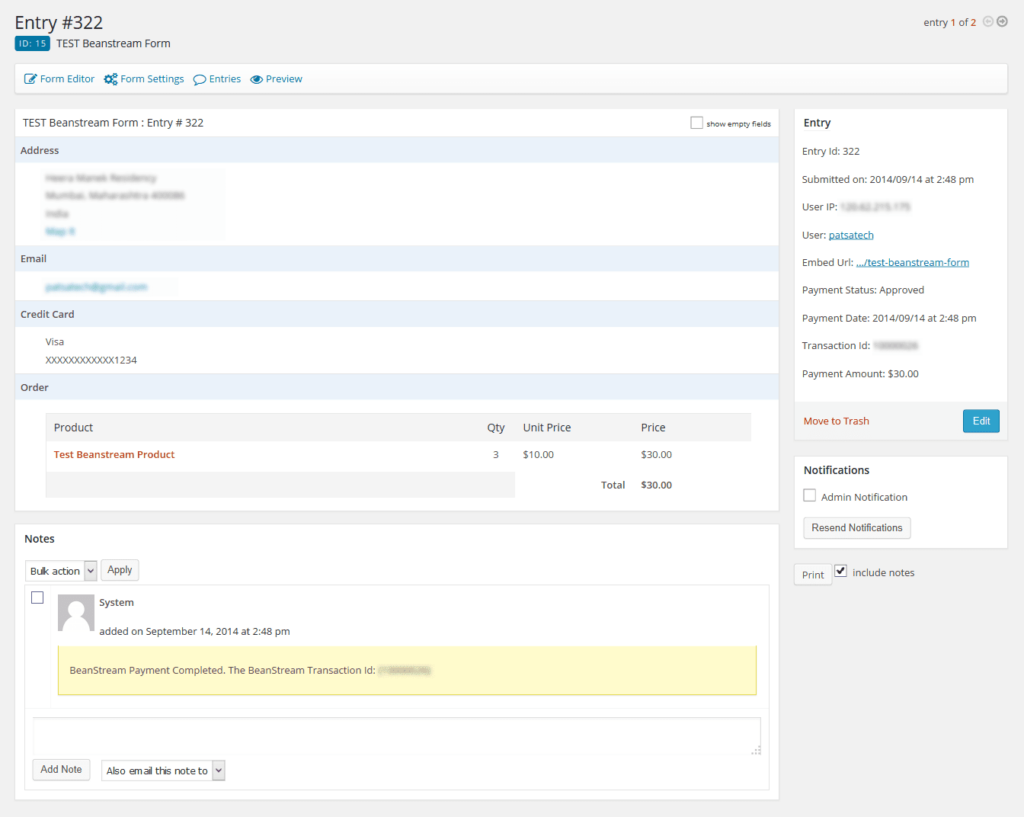This screenshot has width=1024, height=817.
Task: Click the Preview eye icon
Action: click(255, 78)
